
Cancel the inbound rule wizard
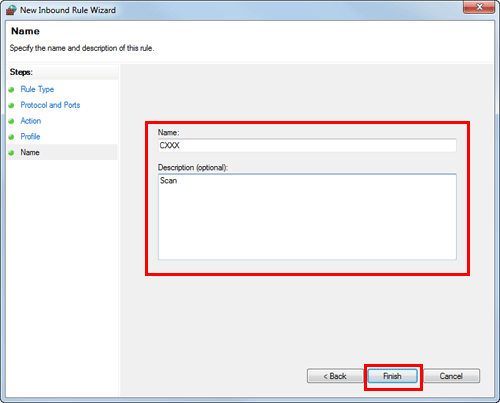451,376
